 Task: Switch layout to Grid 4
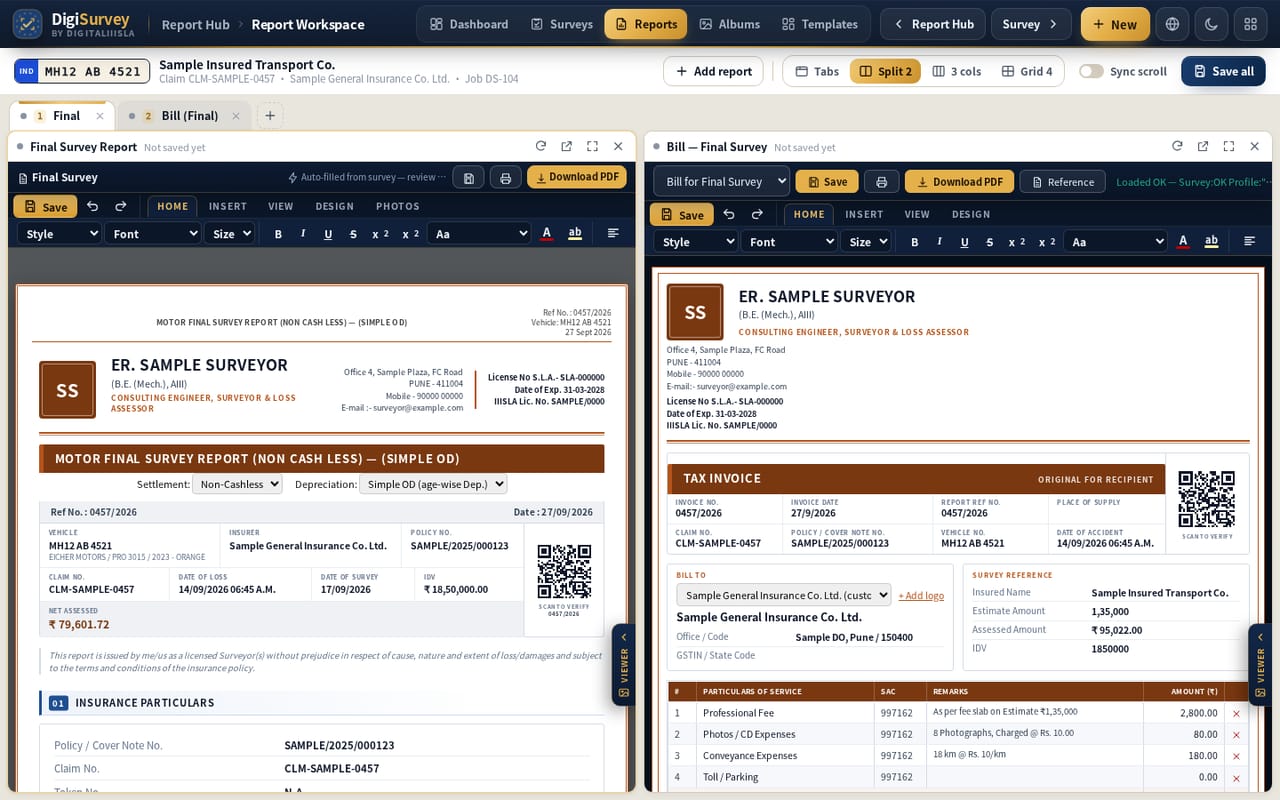pos(1027,71)
